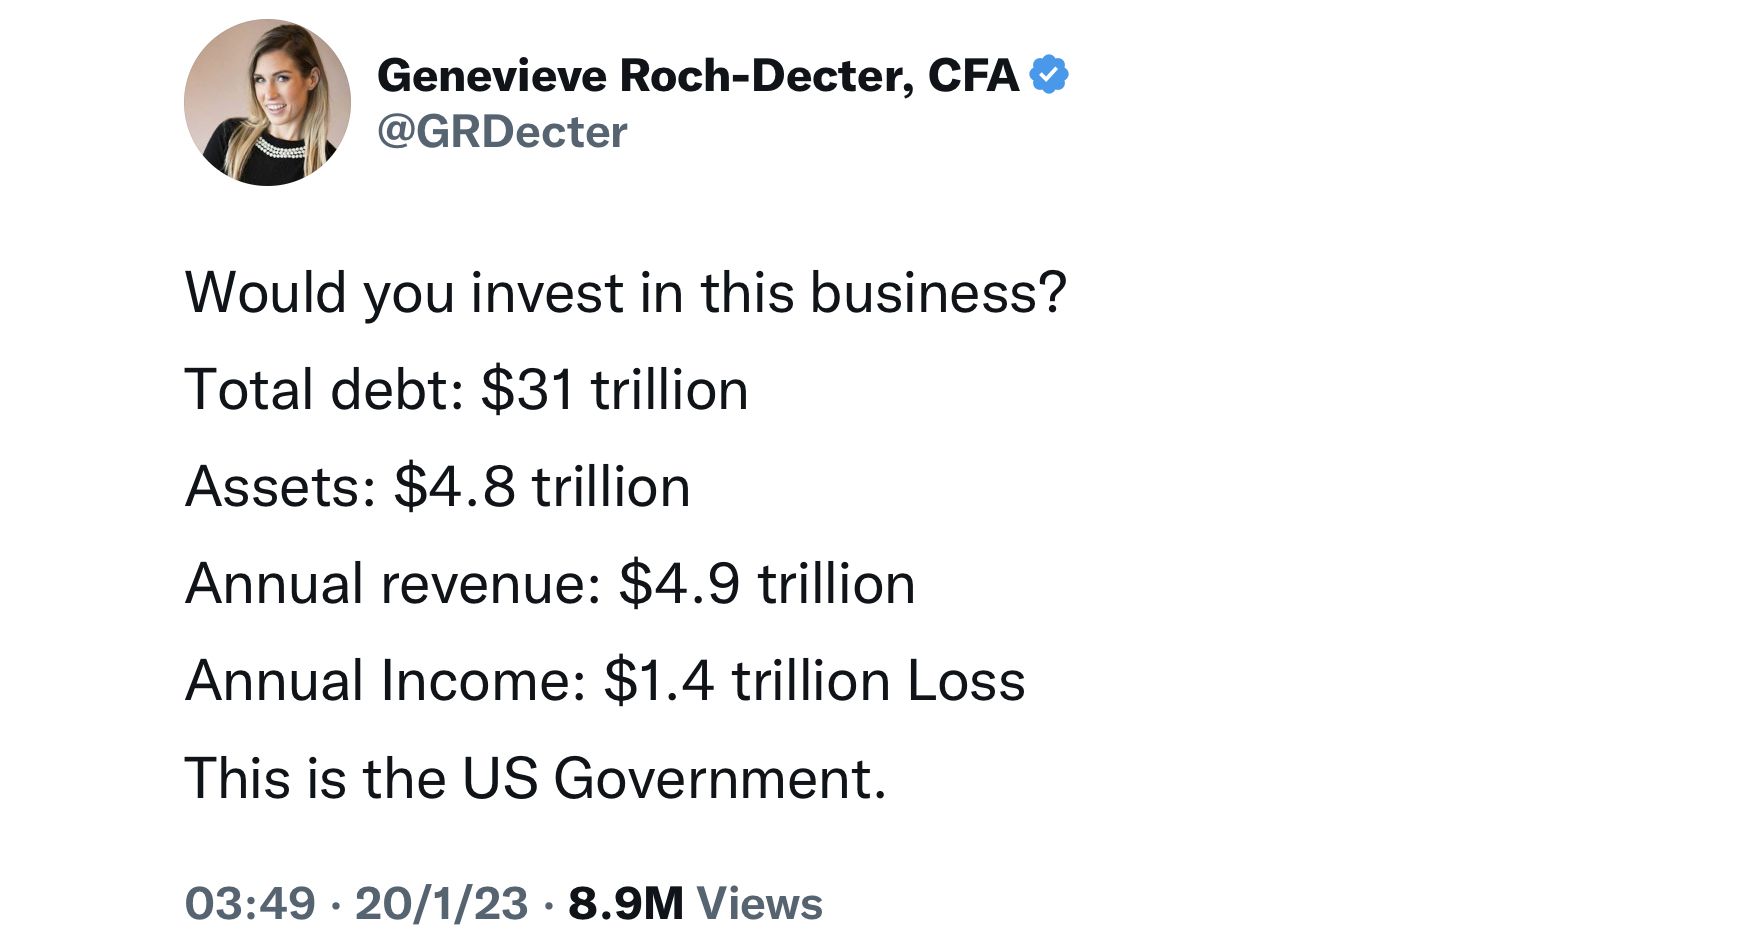The image size is (1760, 930).
Task: Click the 8.9M view count number
Action: [626, 904]
